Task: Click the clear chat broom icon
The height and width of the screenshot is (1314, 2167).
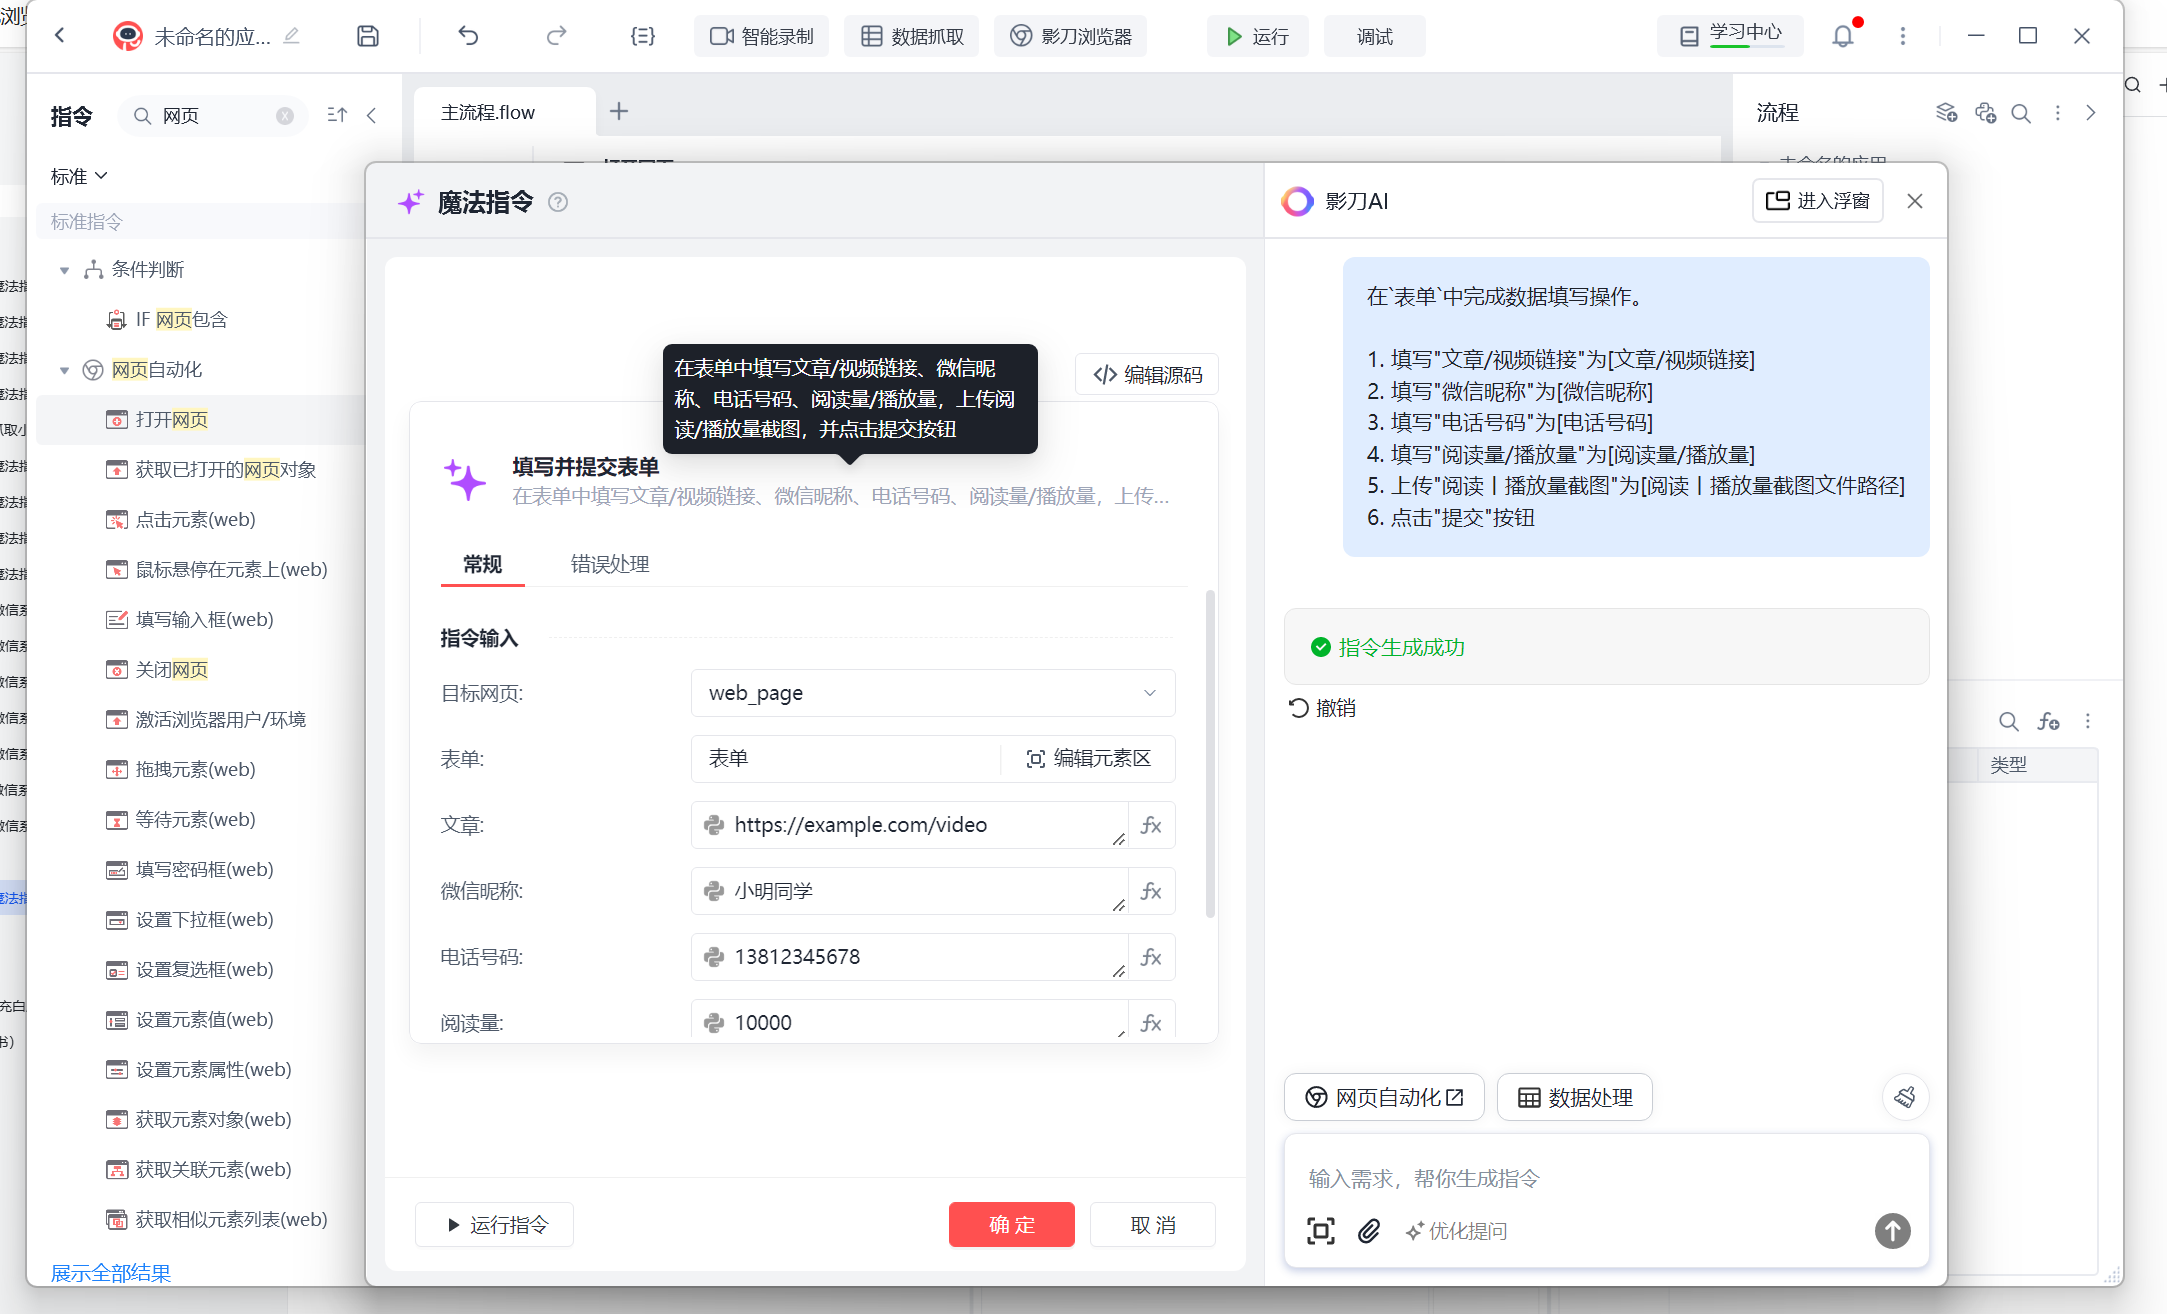Action: coord(1904,1097)
